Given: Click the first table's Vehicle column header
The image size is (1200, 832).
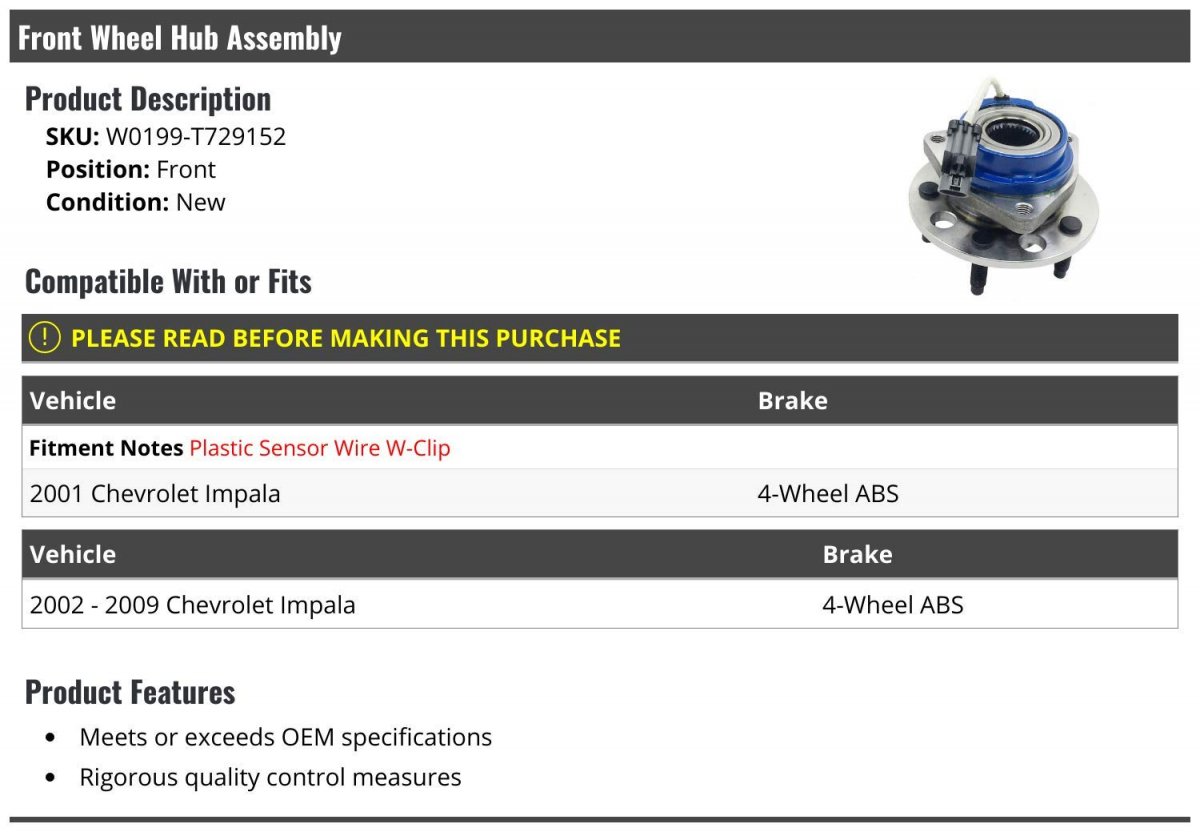Looking at the screenshot, I should click(73, 401).
